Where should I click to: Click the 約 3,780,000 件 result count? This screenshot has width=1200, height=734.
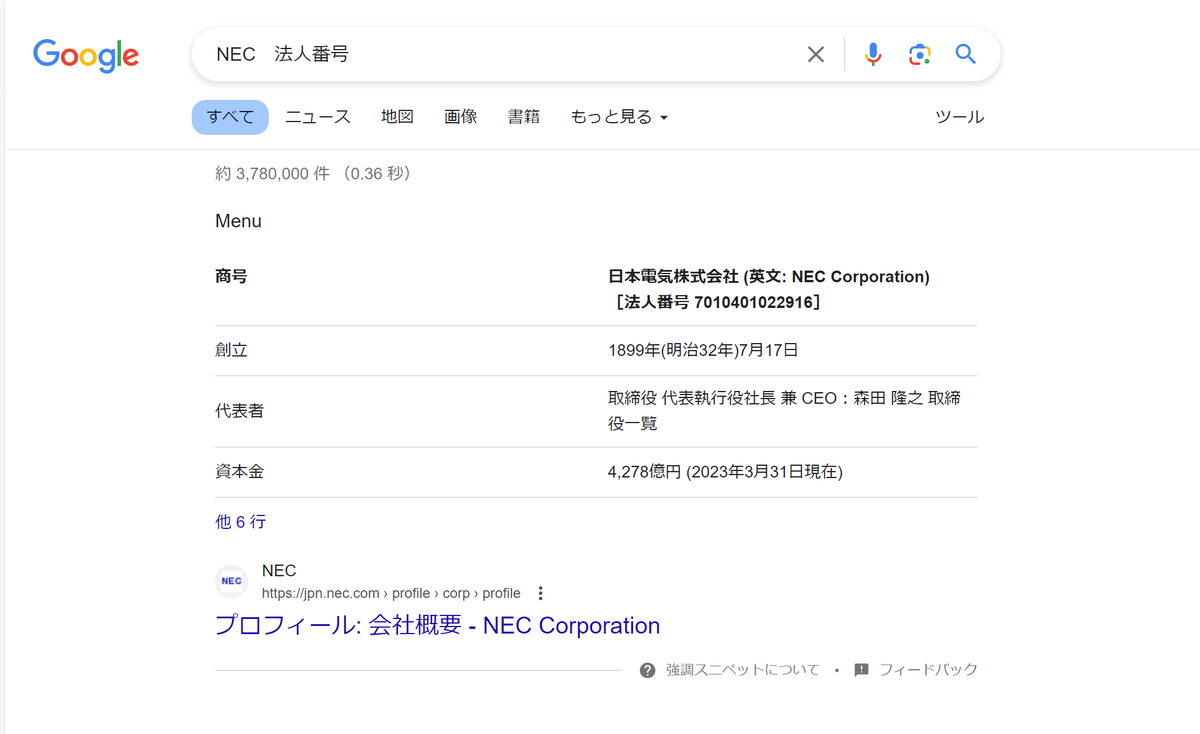click(272, 174)
